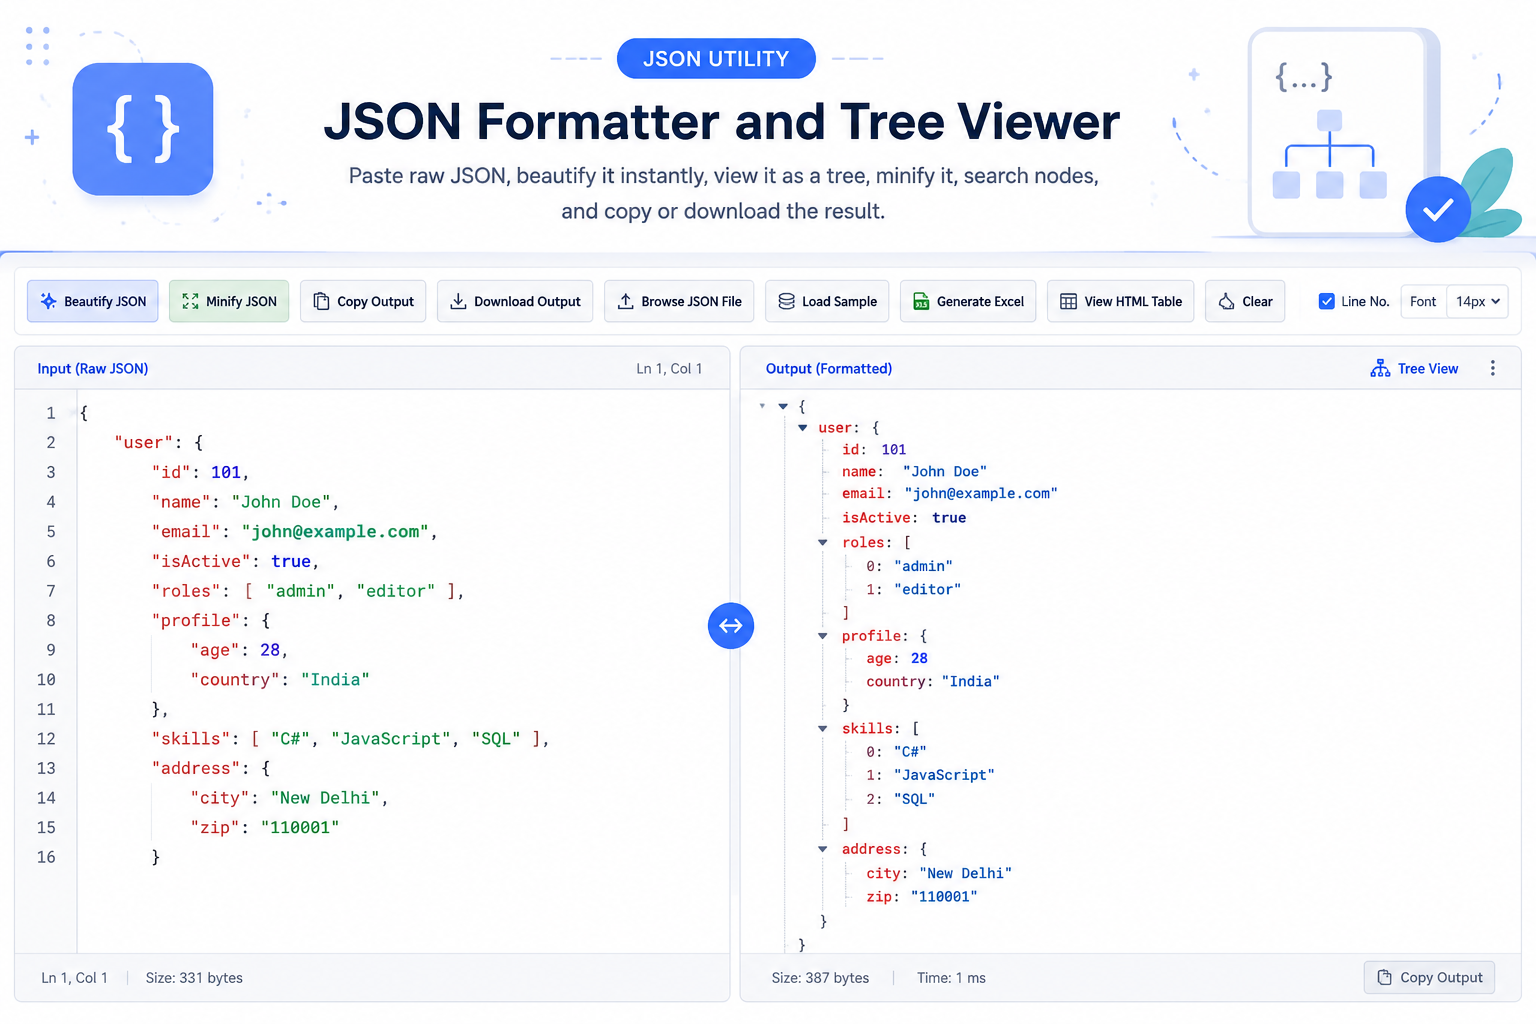Collapse the user node in tree
Viewport: 1536px width, 1024px height.
(803, 428)
